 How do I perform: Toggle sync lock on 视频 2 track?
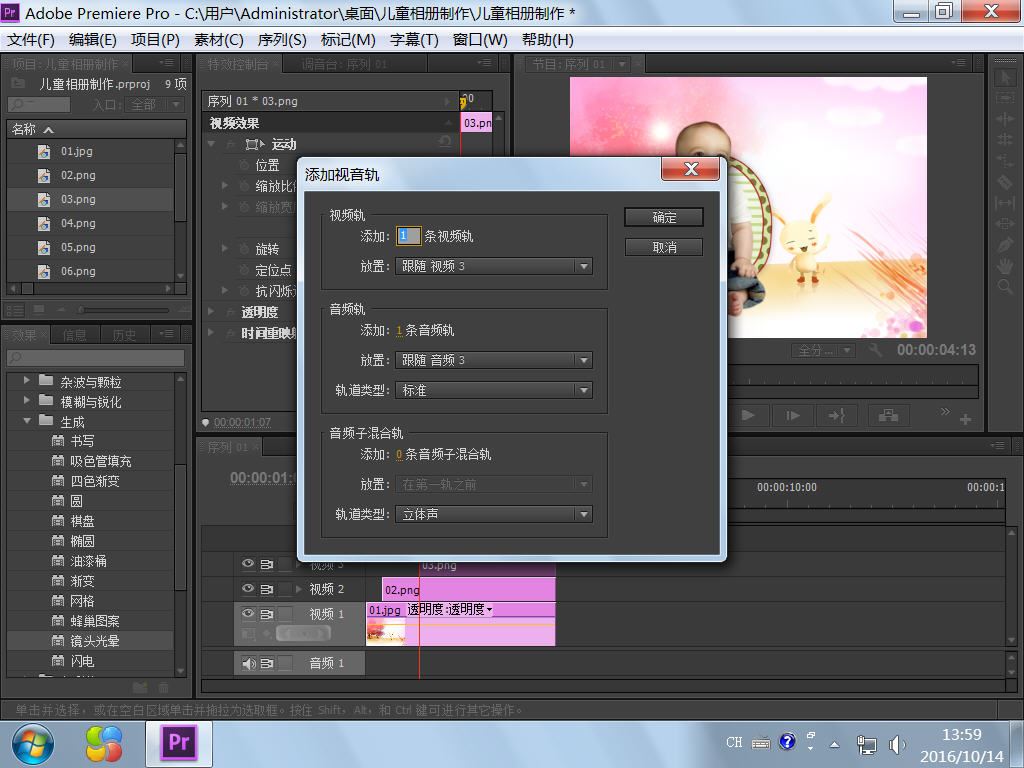tap(266, 588)
